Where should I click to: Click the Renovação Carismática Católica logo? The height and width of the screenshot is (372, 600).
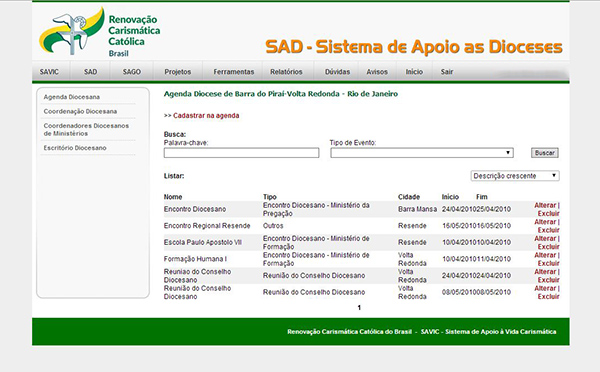pos(99,32)
